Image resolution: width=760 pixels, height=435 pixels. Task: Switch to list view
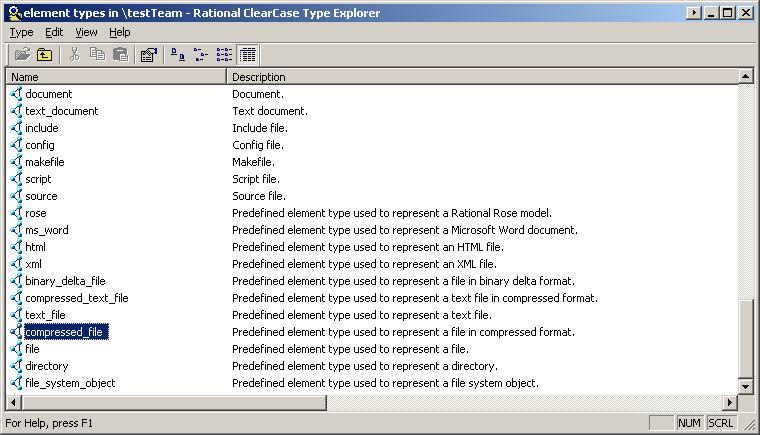pyautogui.click(x=224, y=55)
